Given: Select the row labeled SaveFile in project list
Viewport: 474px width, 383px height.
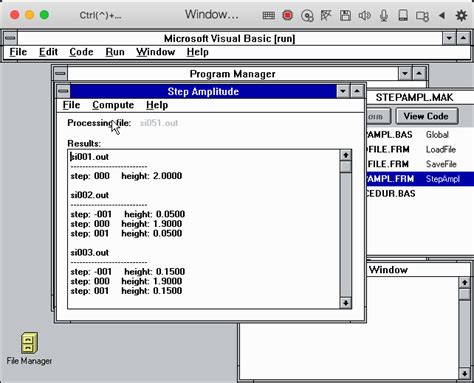Looking at the screenshot, I should (420, 164).
